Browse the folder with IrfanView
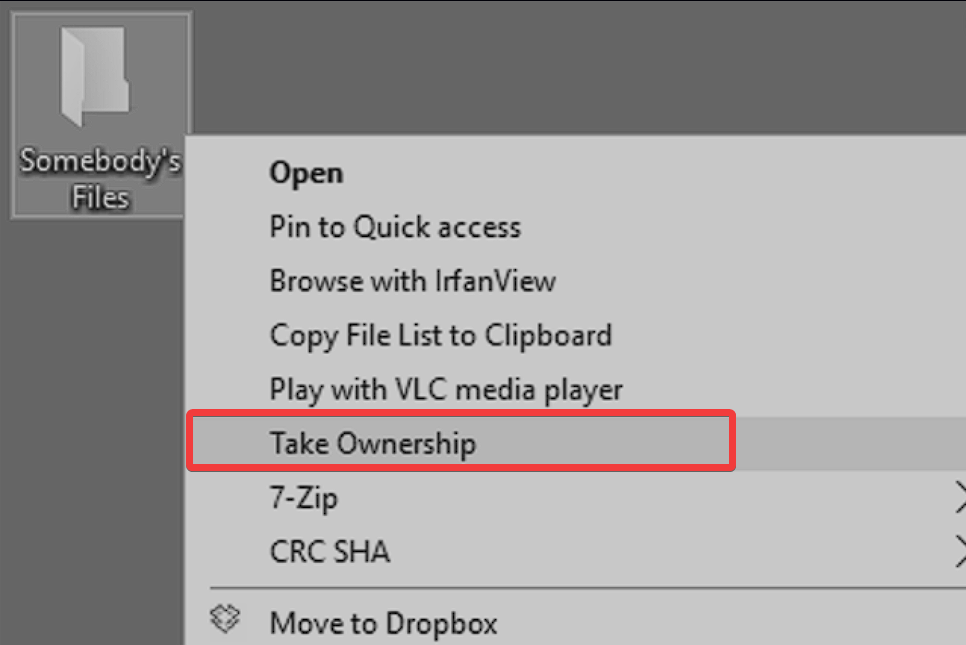The image size is (966, 645). pyautogui.click(x=412, y=281)
